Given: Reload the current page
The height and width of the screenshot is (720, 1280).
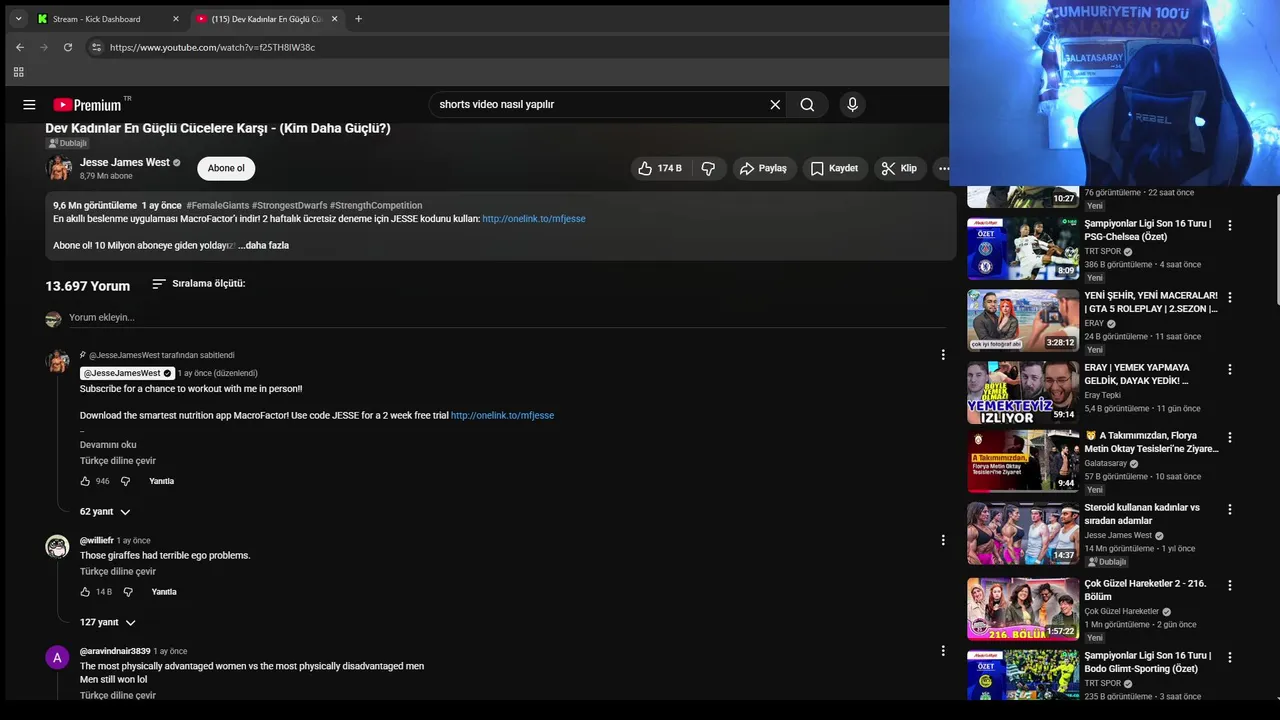Looking at the screenshot, I should coord(68,47).
